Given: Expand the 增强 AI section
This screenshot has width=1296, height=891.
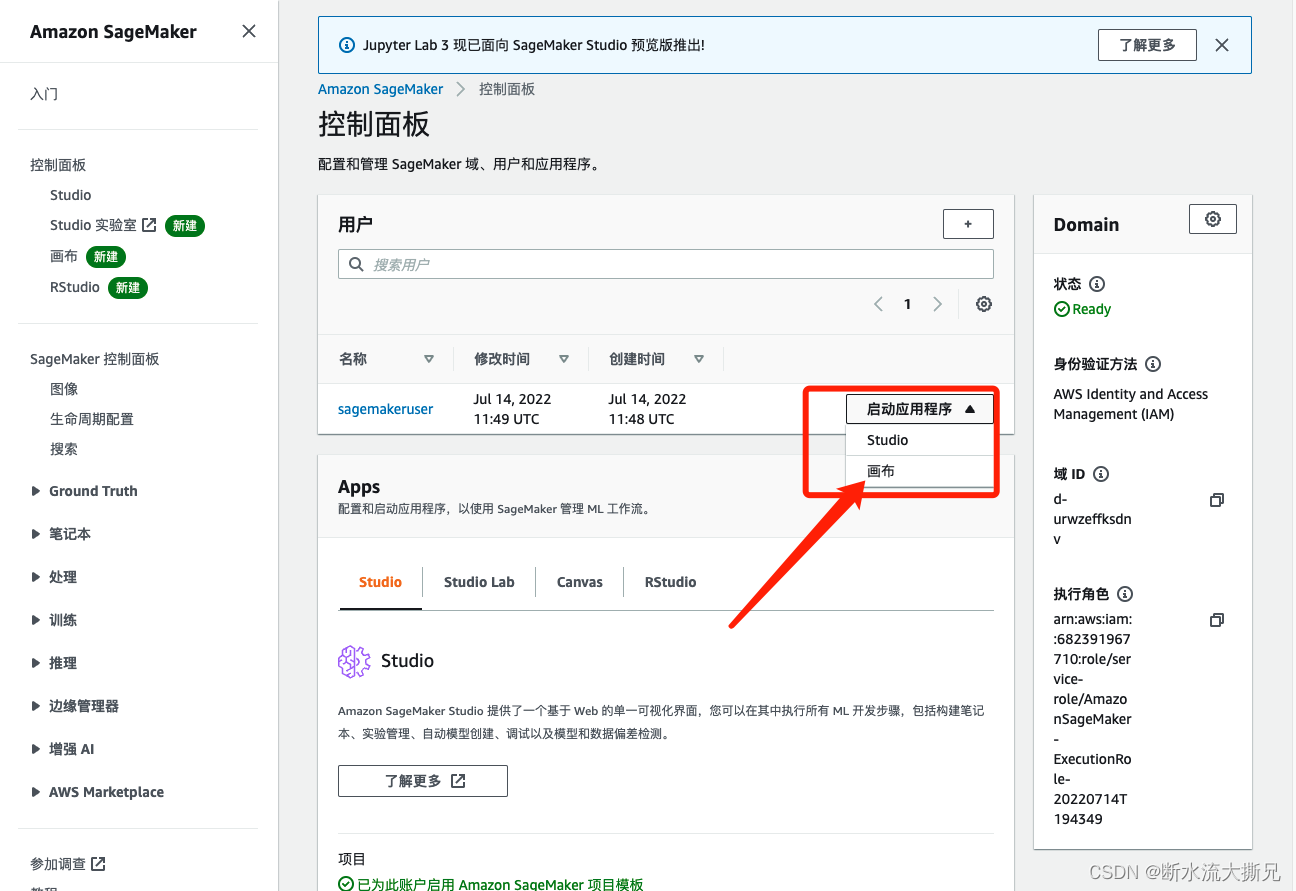Looking at the screenshot, I should tap(37, 749).
